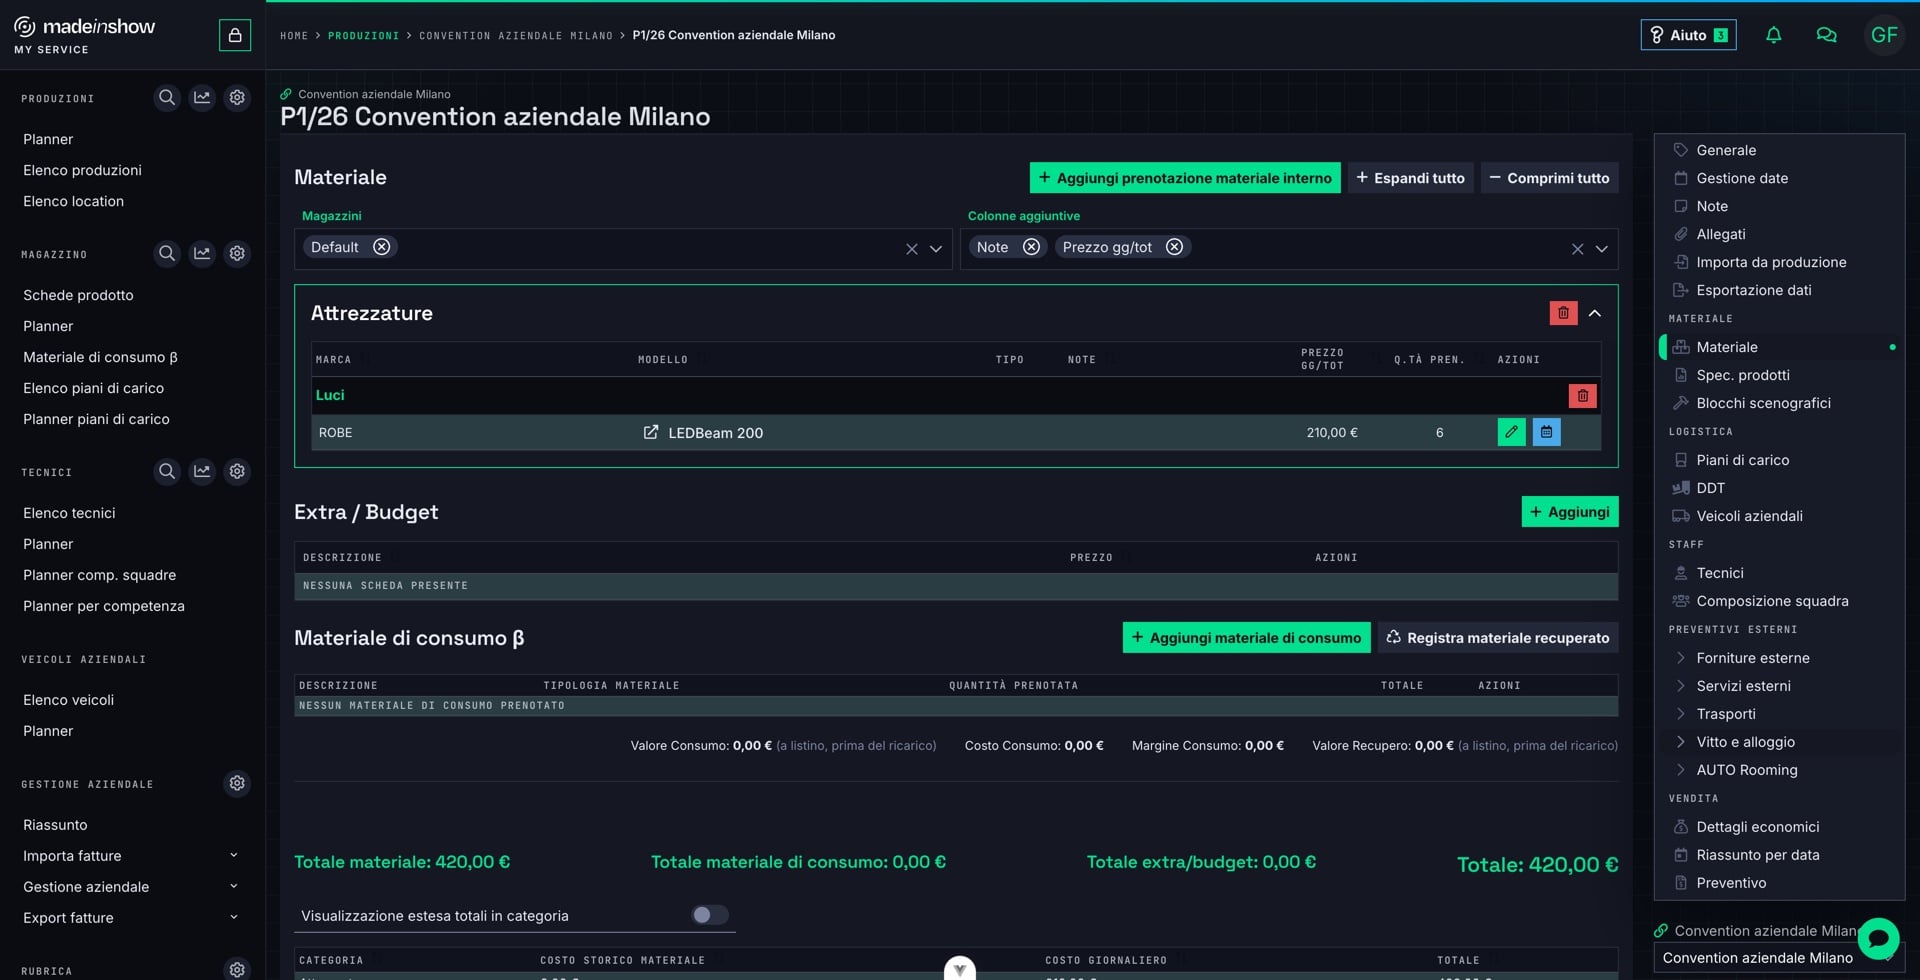Collapse the Attrezzature section chevron
Screen dimensions: 1920x980
[x=1595, y=313]
